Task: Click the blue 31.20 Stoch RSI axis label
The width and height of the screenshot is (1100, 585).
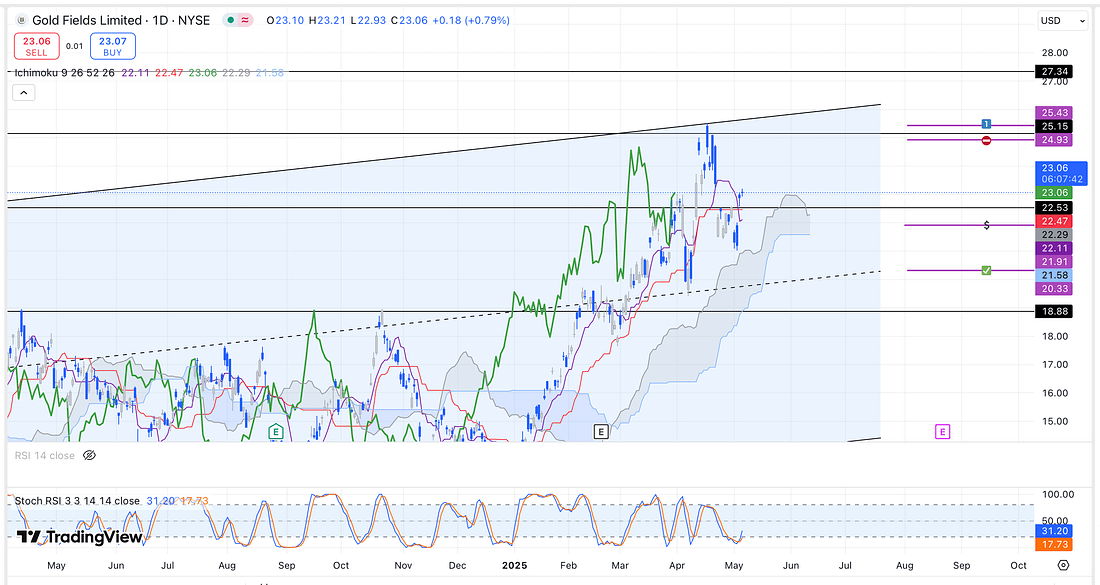Action: click(x=1054, y=531)
